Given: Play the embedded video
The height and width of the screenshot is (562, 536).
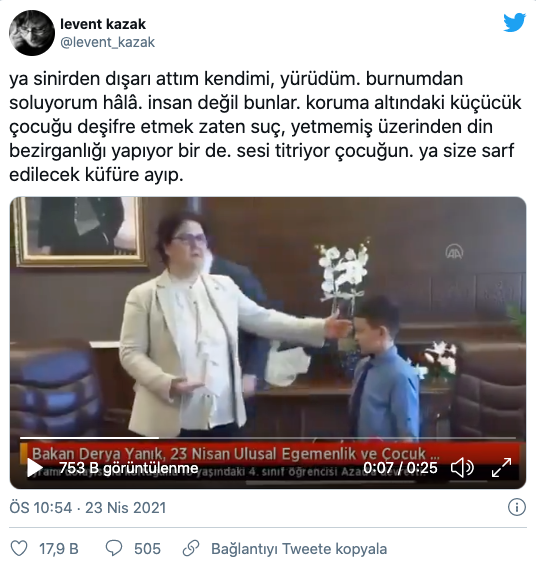Looking at the screenshot, I should 34,468.
